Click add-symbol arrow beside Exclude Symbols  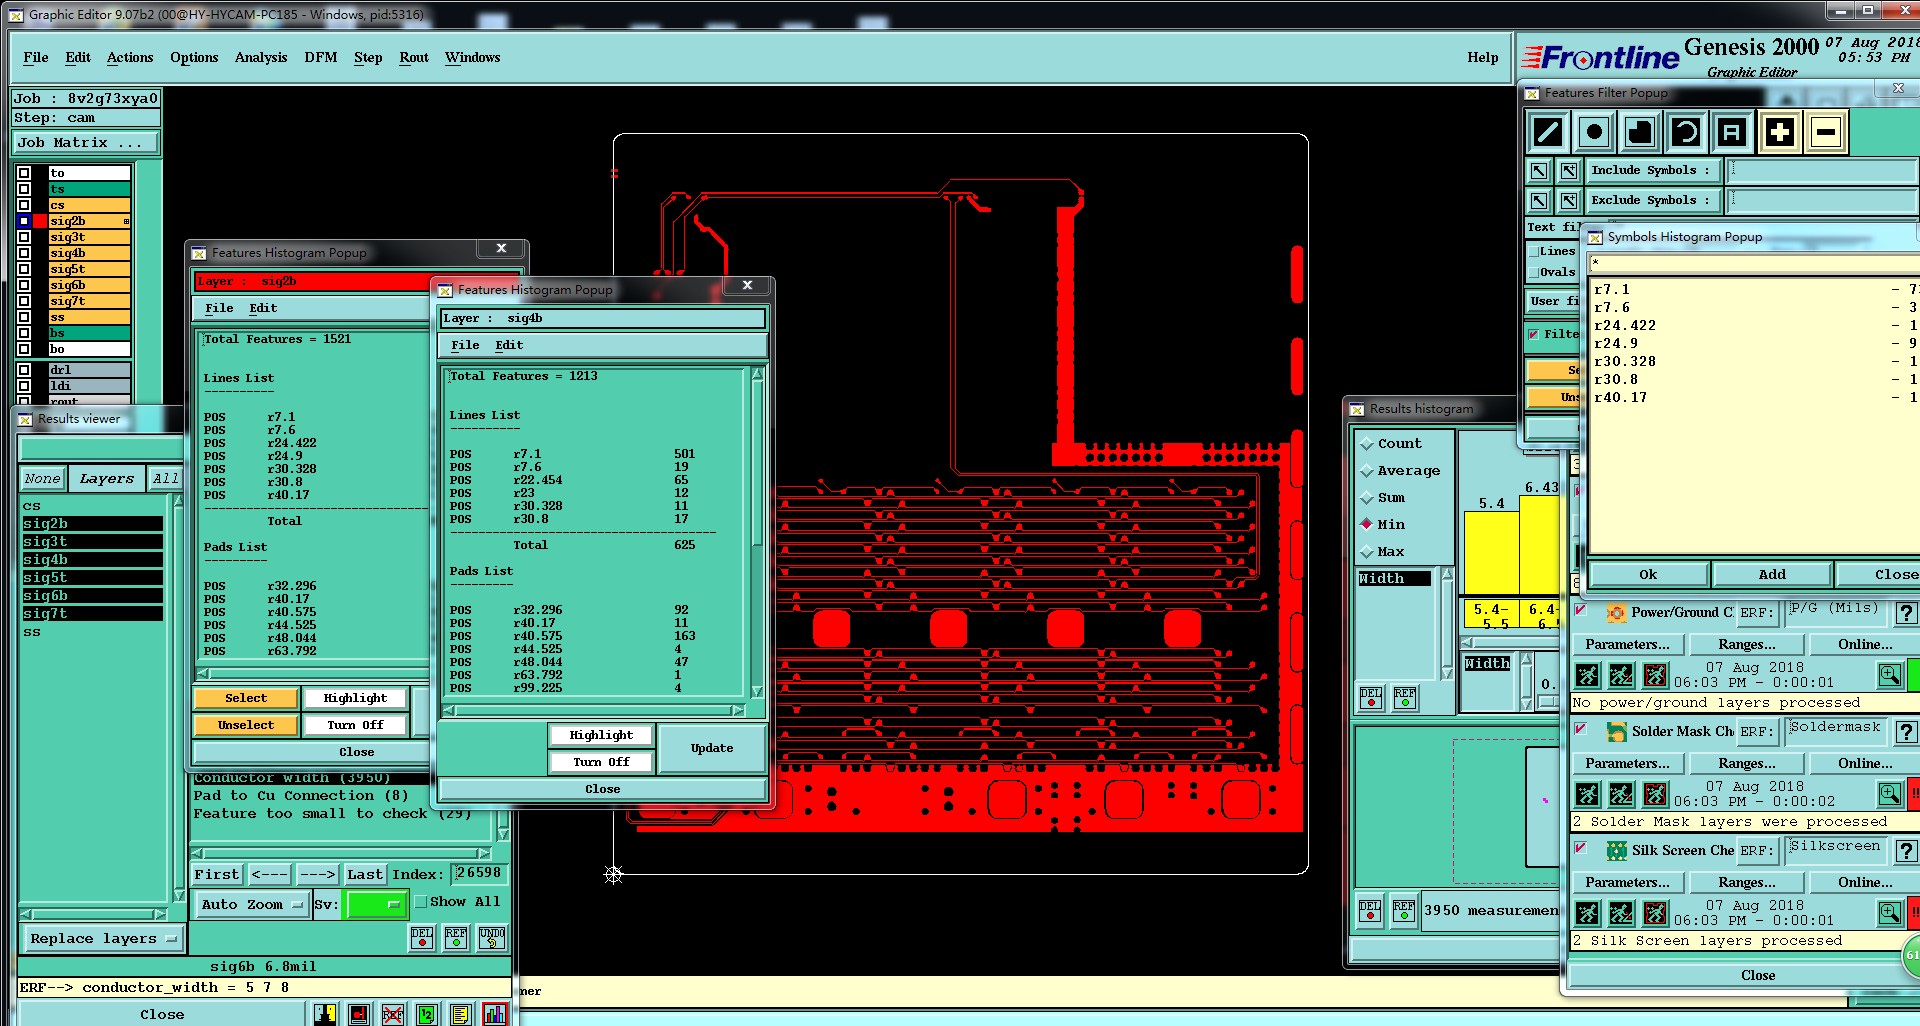pyautogui.click(x=1568, y=201)
